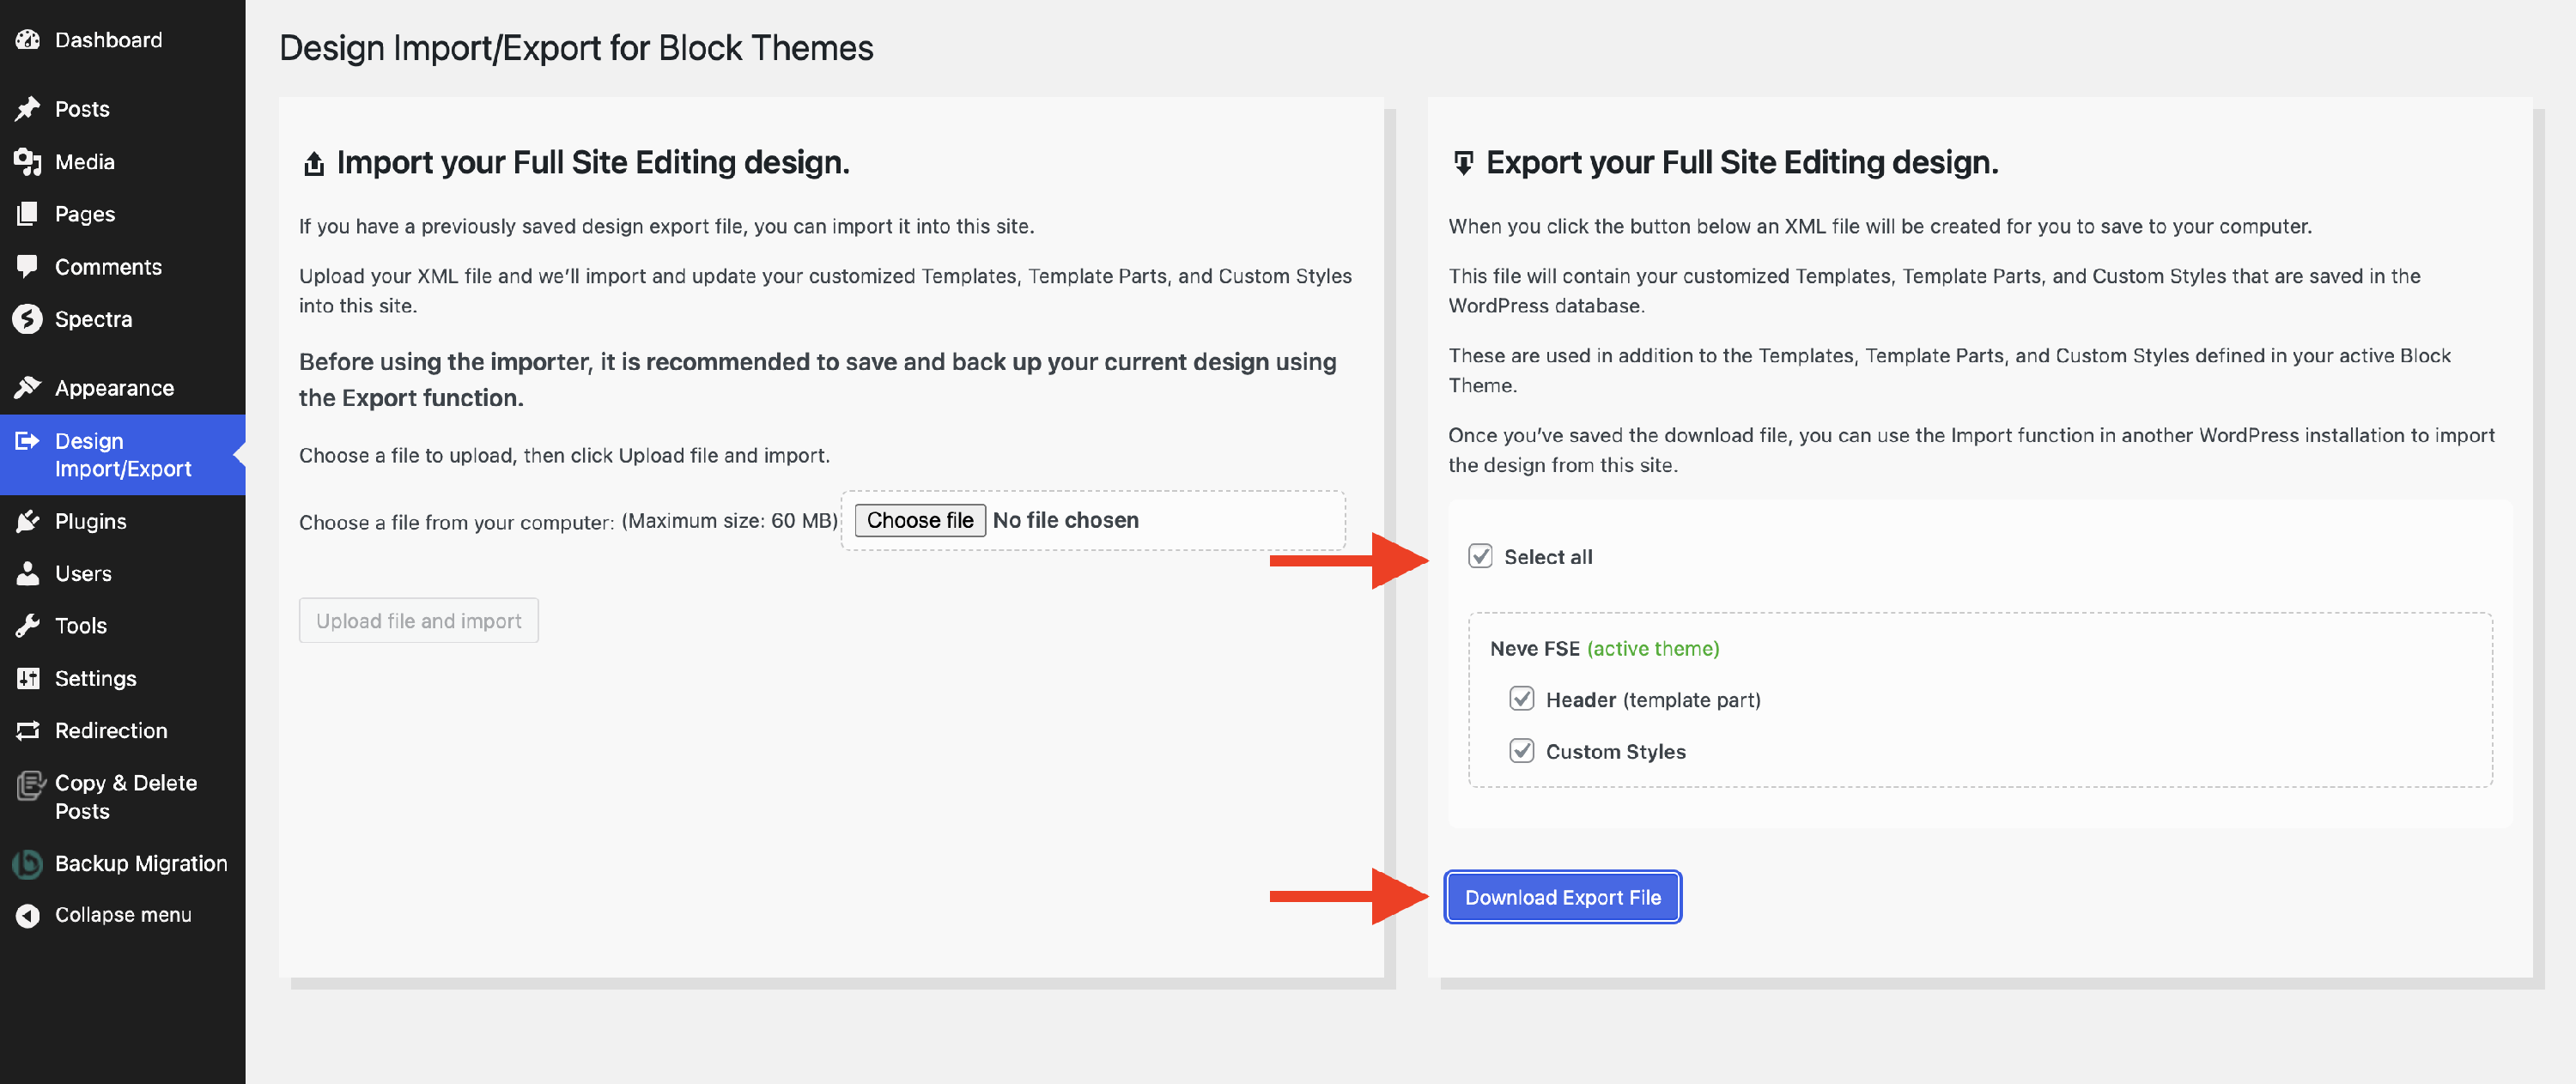Click the Tools wrench icon
This screenshot has height=1084, width=2576.
[27, 626]
